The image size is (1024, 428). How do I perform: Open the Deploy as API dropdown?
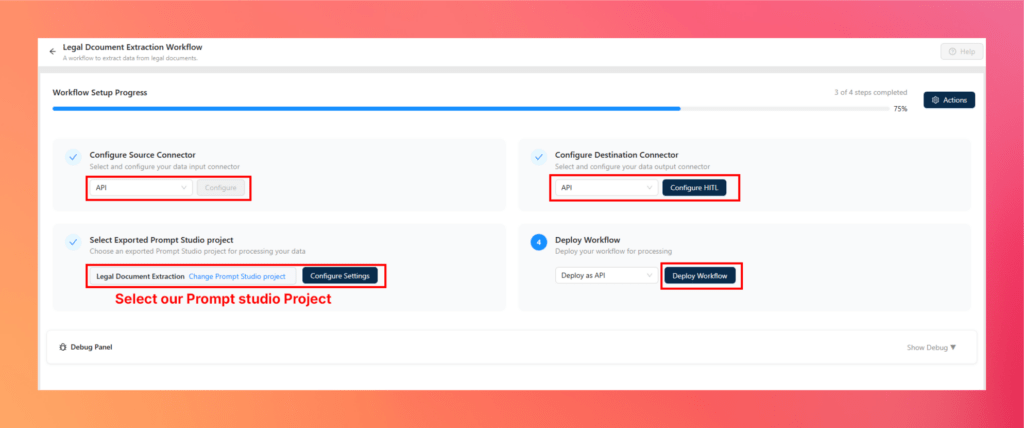pos(607,276)
